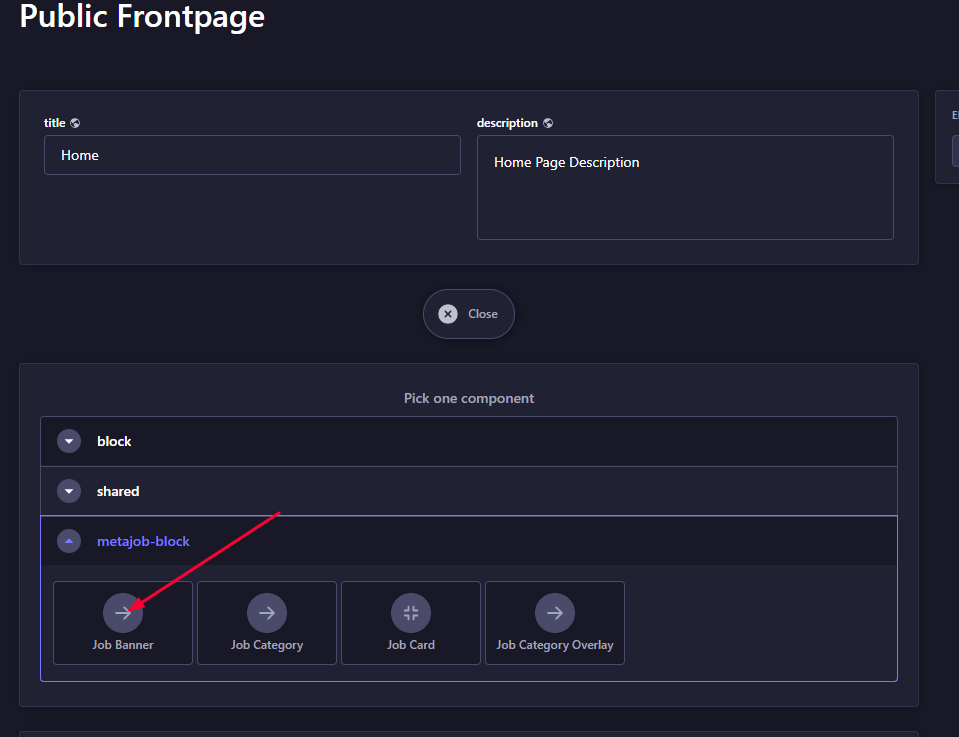Collapse the metajob-block group arrow
The height and width of the screenshot is (737, 959).
[x=69, y=541]
